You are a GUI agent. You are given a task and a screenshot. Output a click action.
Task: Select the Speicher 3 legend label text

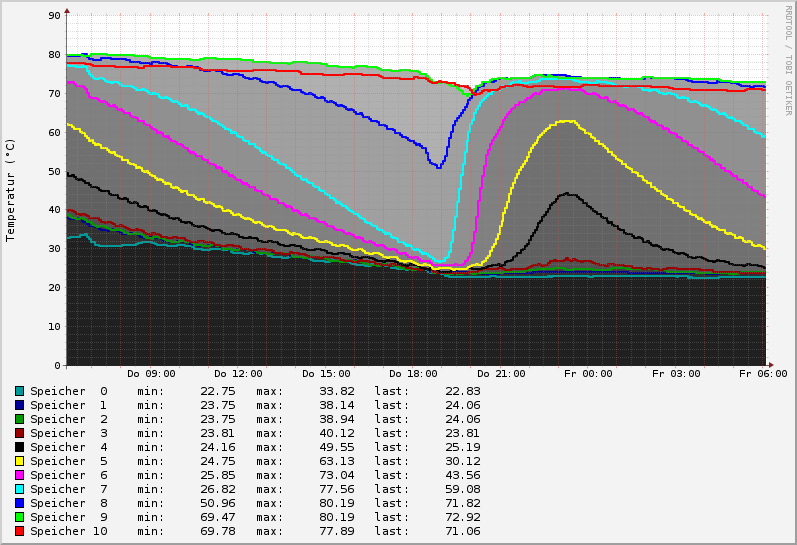[x=68, y=433]
